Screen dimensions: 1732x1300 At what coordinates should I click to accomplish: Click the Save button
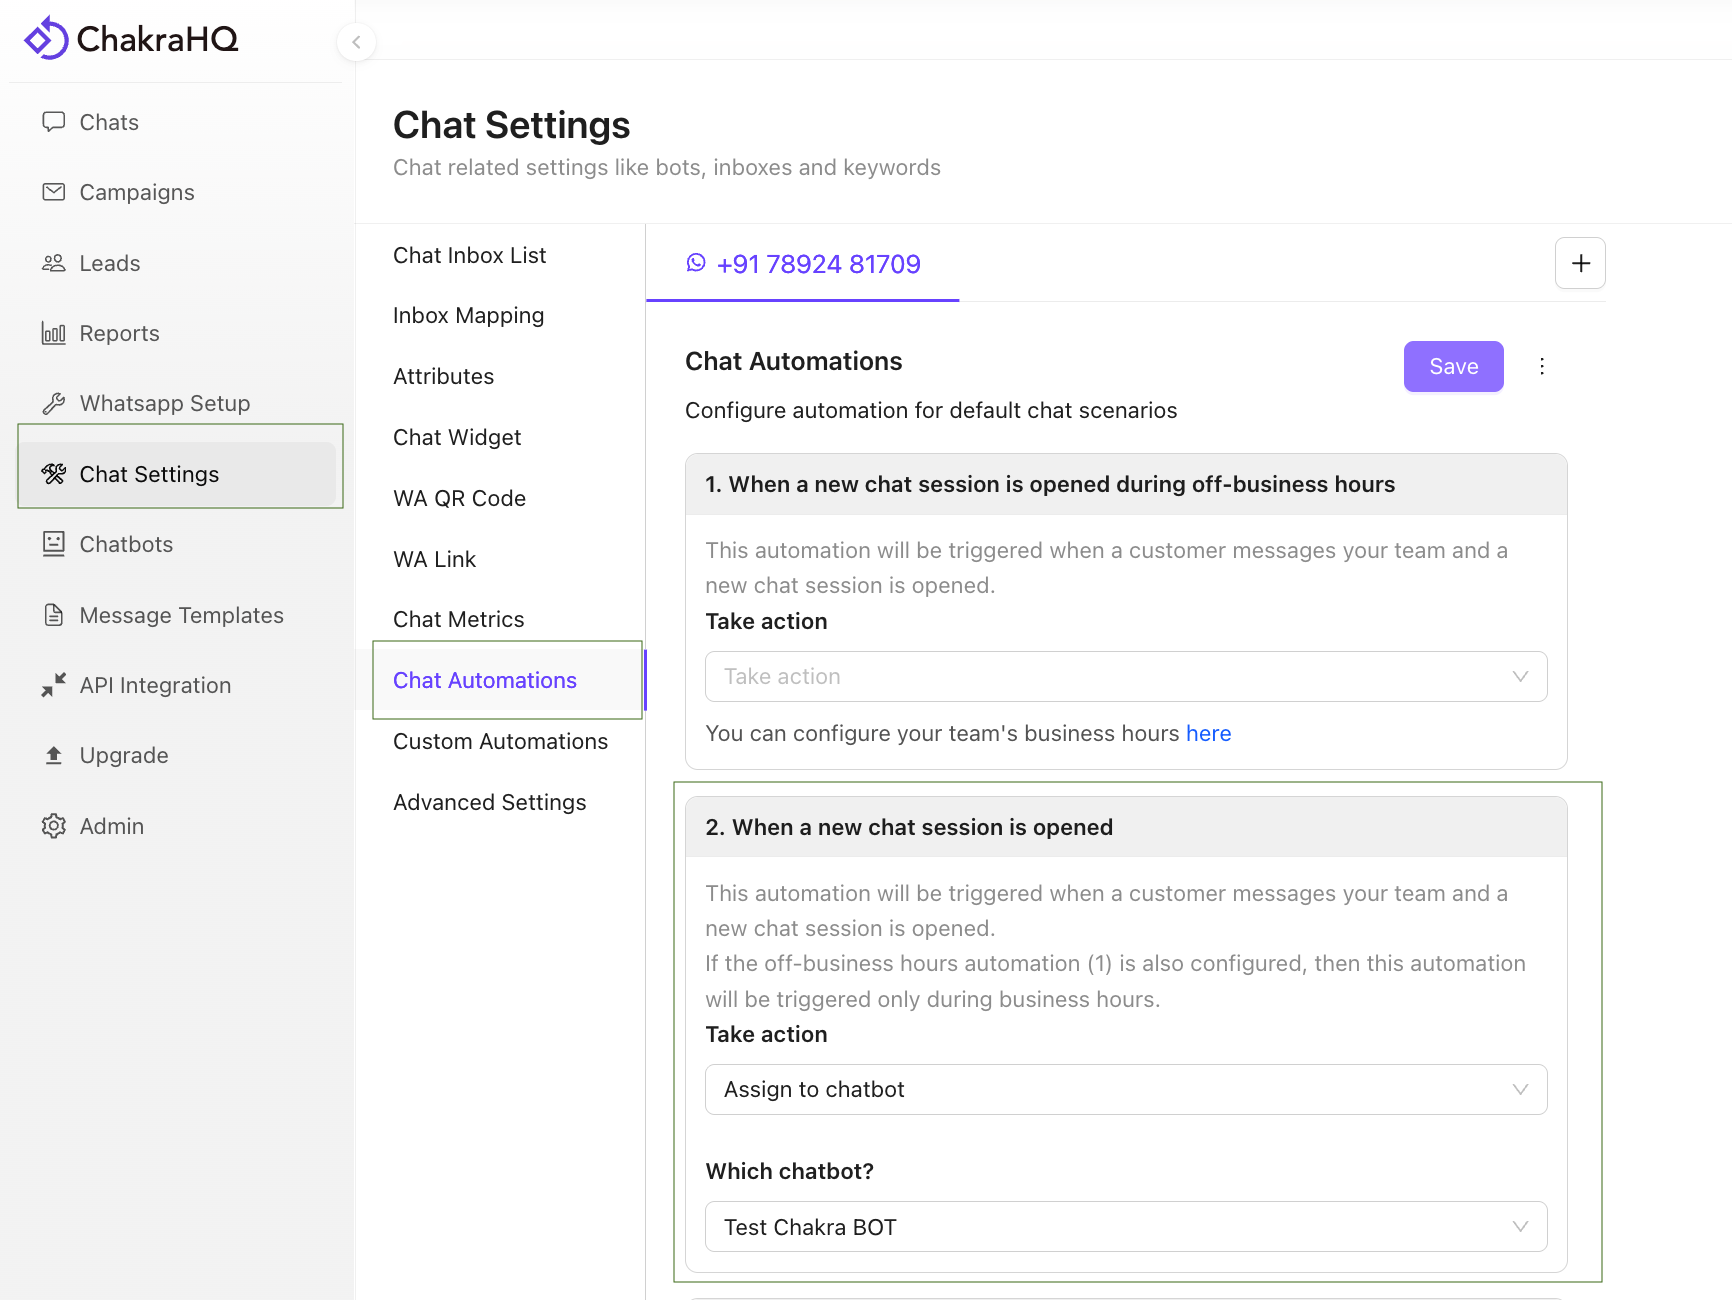[x=1453, y=366]
